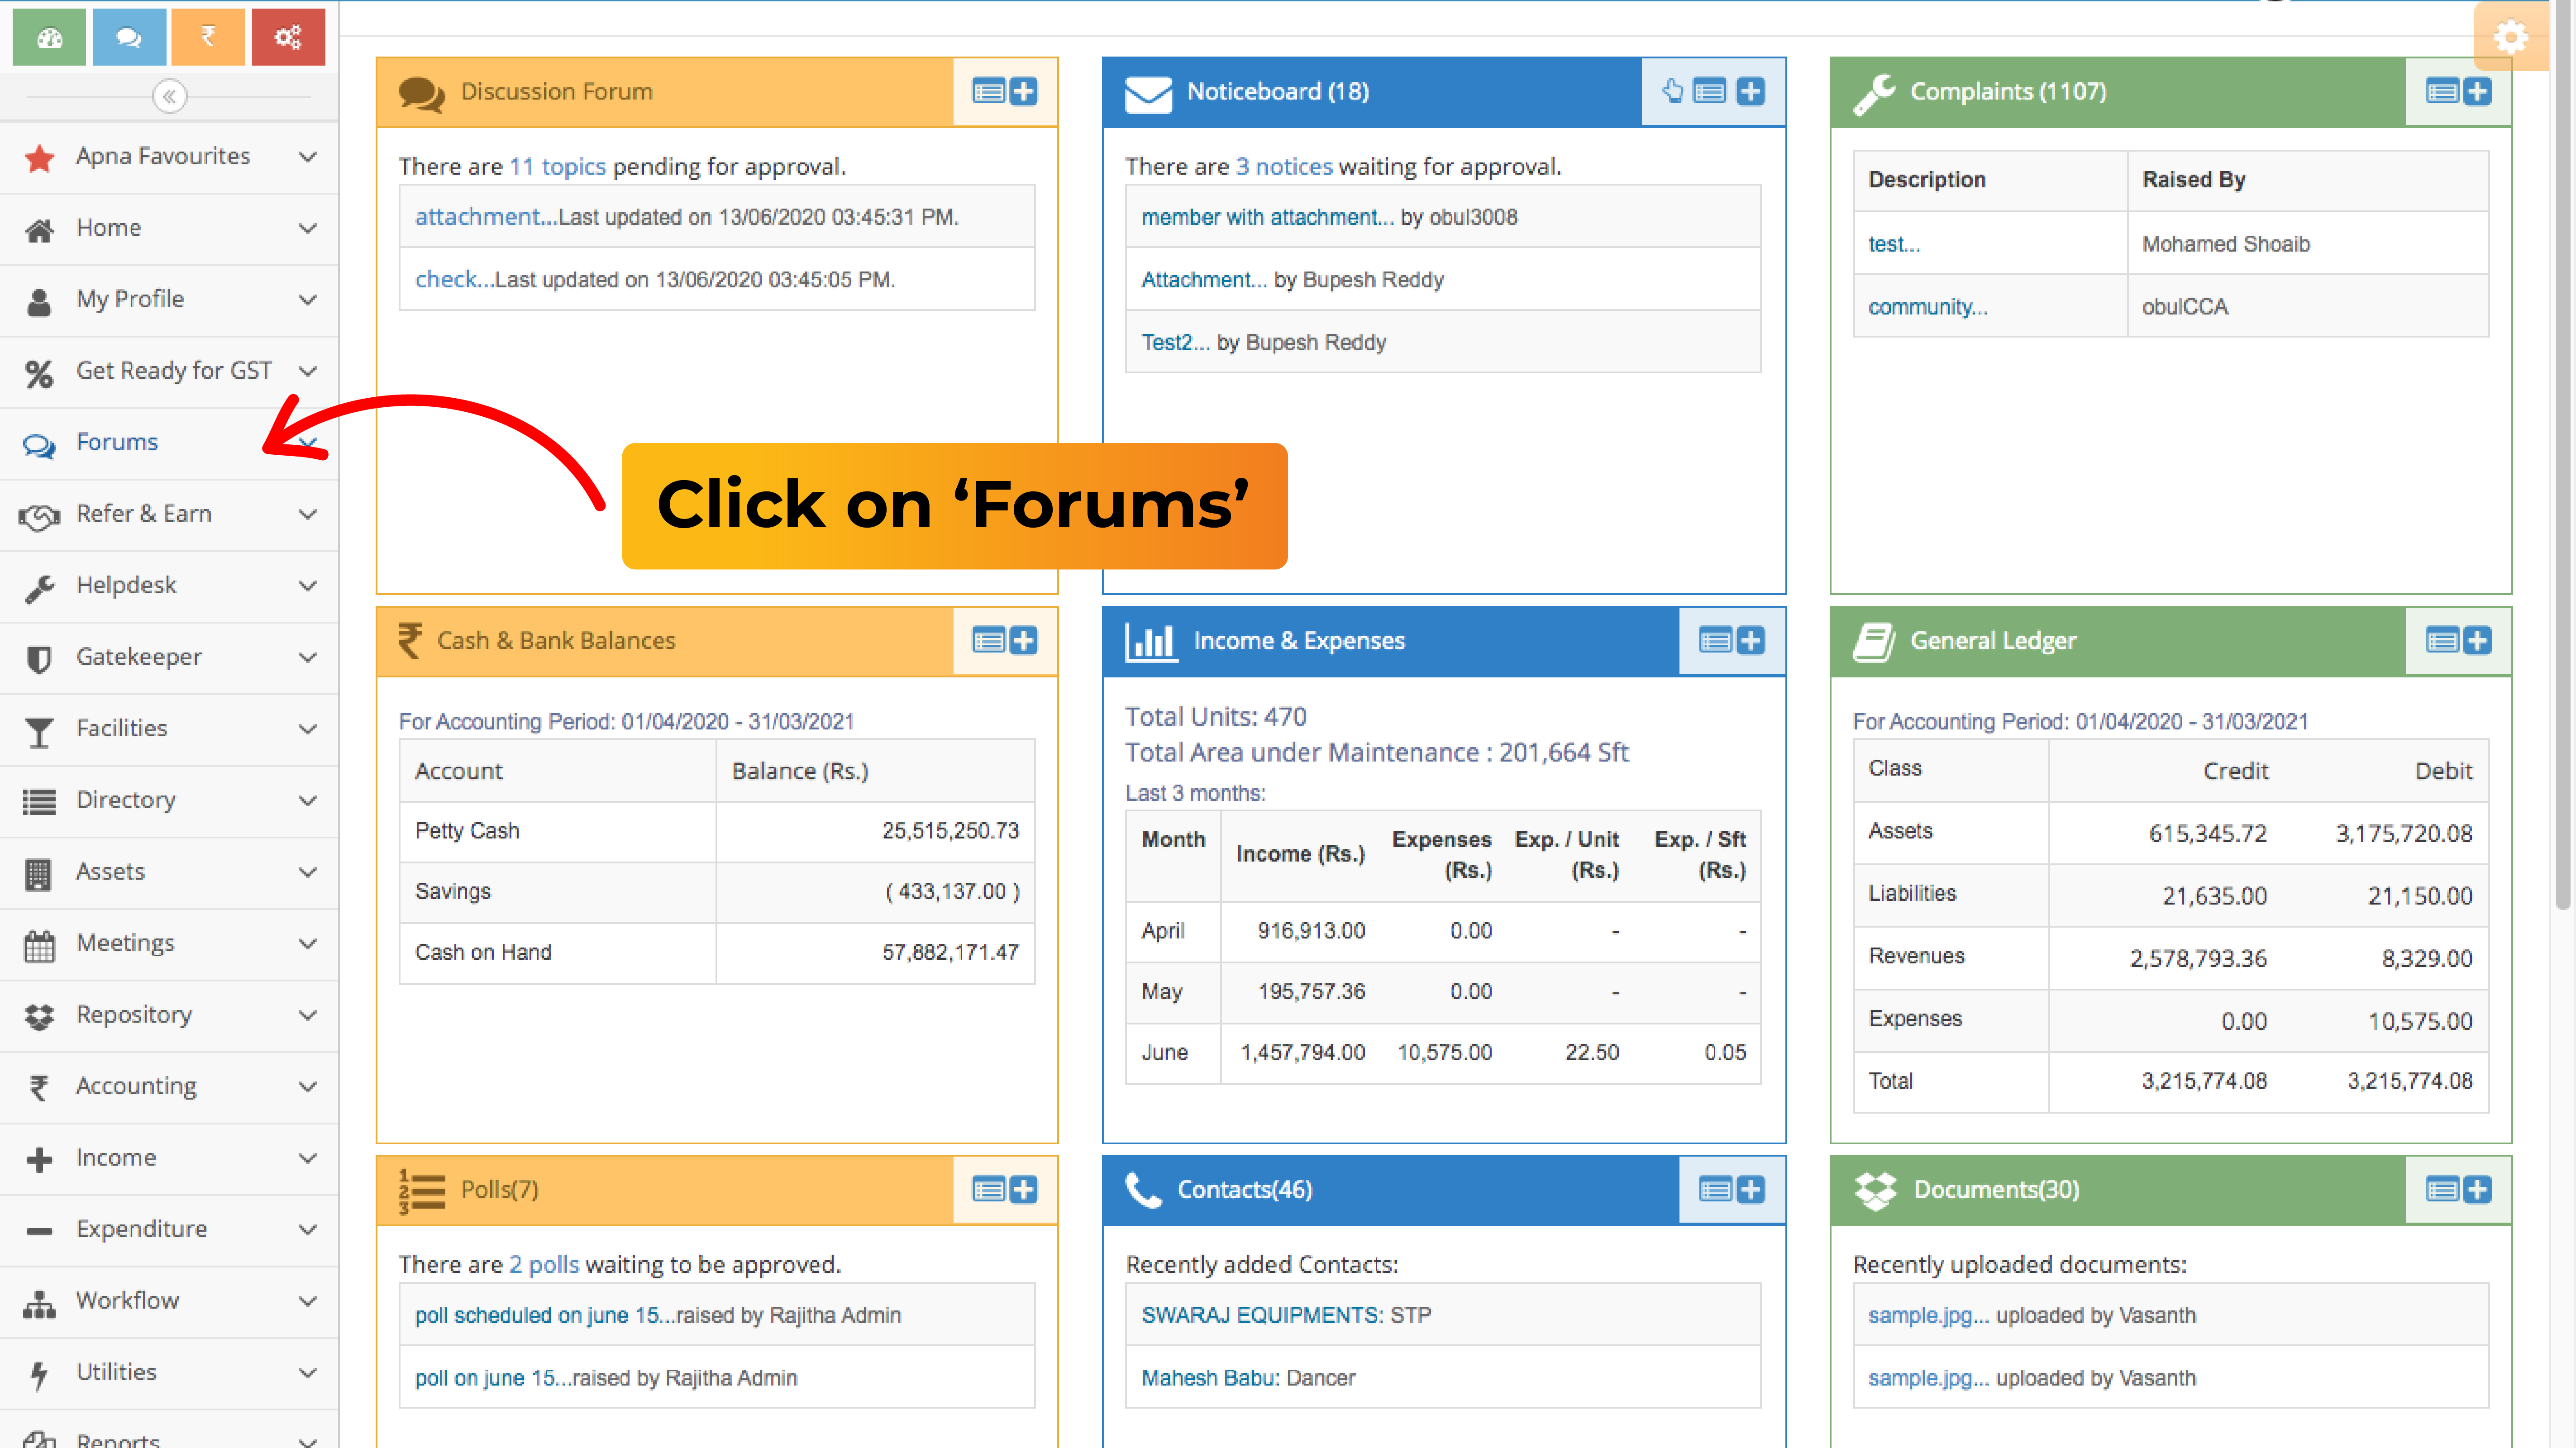This screenshot has height=1448, width=2576.
Task: Open the red settings gears icon
Action: click(x=288, y=37)
